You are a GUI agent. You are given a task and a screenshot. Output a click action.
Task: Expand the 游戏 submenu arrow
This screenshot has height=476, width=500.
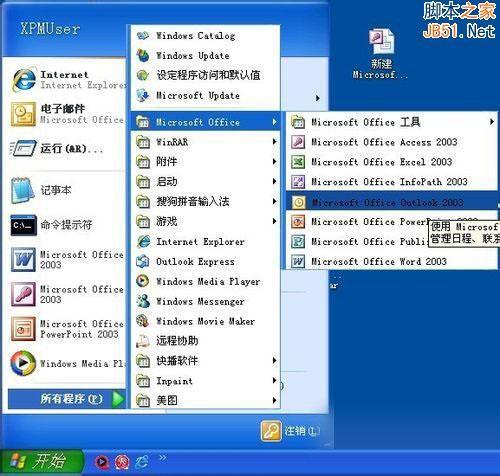pyautogui.click(x=274, y=221)
